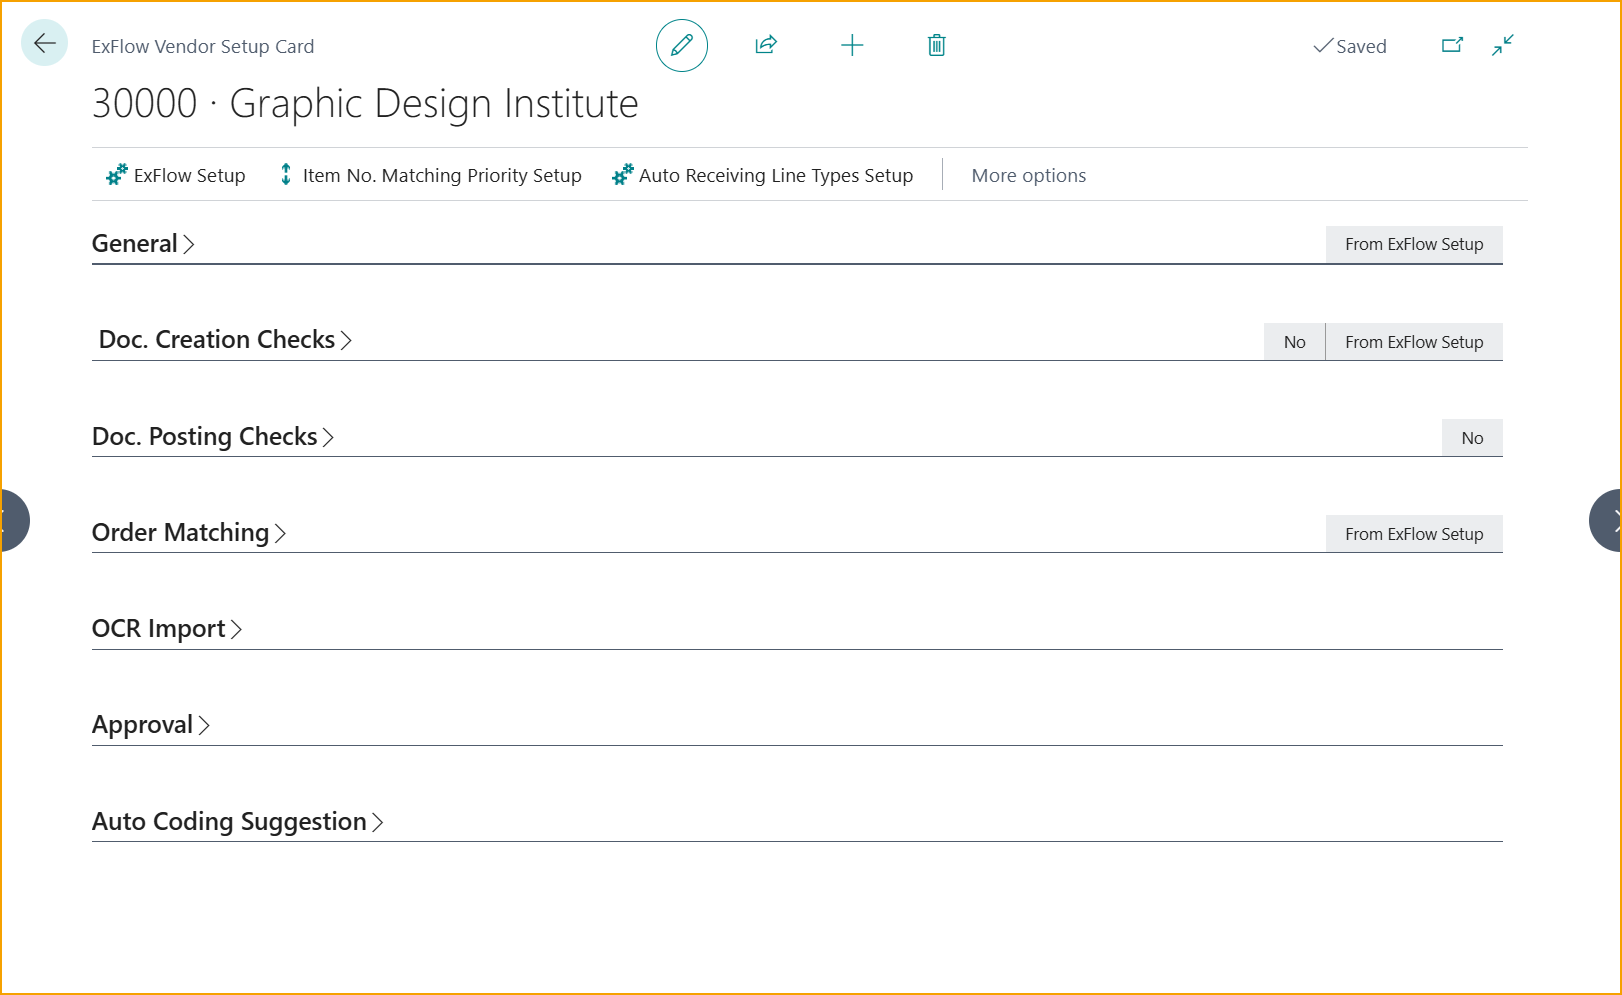Collapse the page with the shrink icon
Screen dimensions: 1622x995
pyautogui.click(x=1502, y=45)
